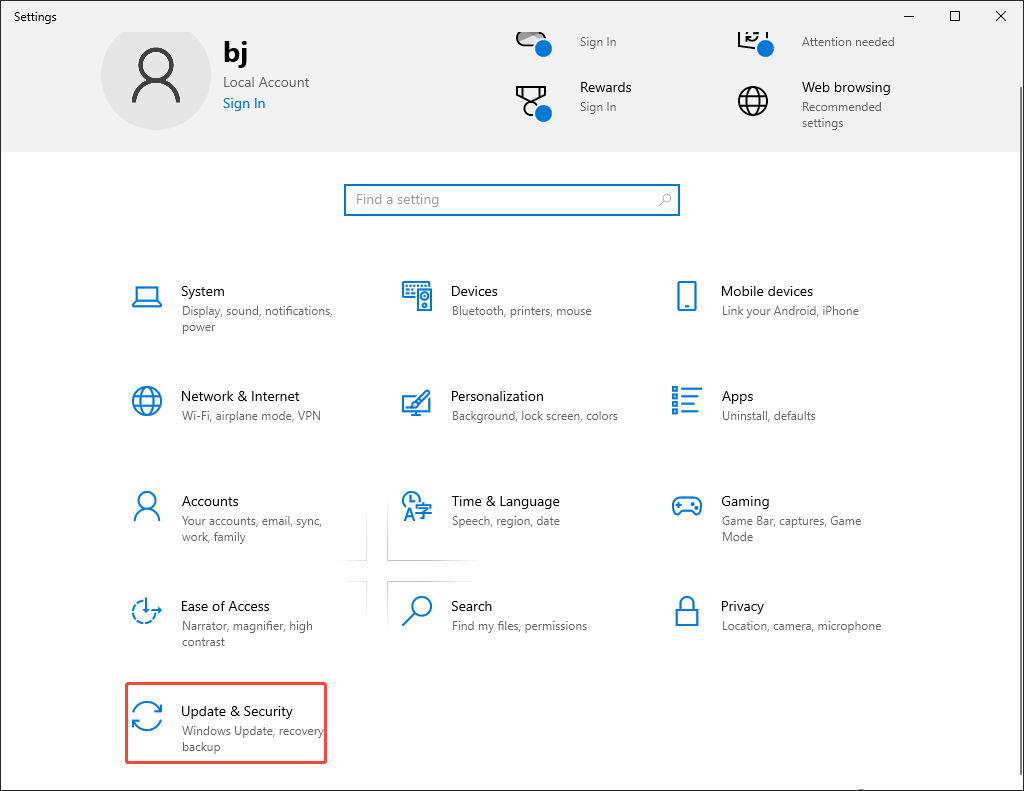Open Time & Language settings
This screenshot has width=1024, height=791.
(490, 510)
